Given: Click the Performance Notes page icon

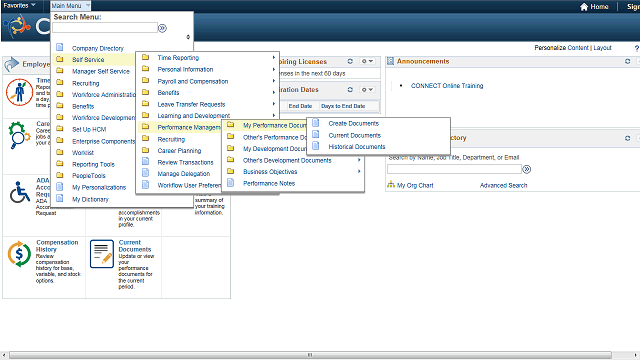Looking at the screenshot, I should pos(230,182).
